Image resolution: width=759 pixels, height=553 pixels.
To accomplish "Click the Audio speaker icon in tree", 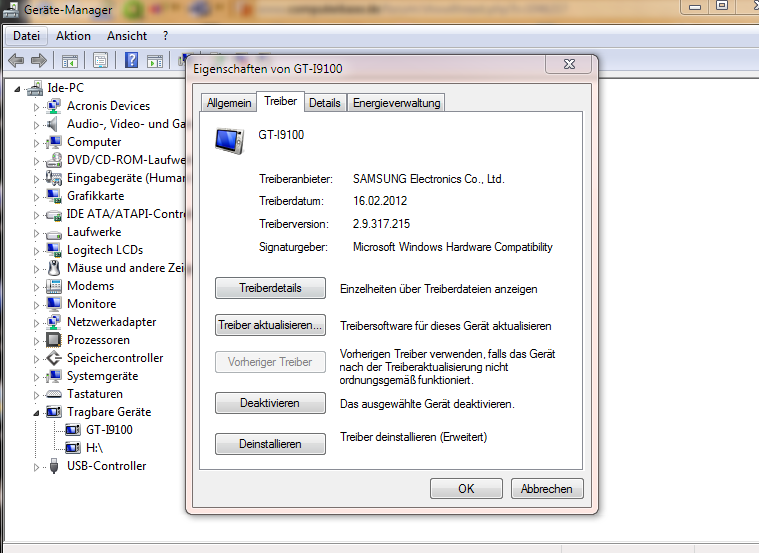I will point(53,124).
